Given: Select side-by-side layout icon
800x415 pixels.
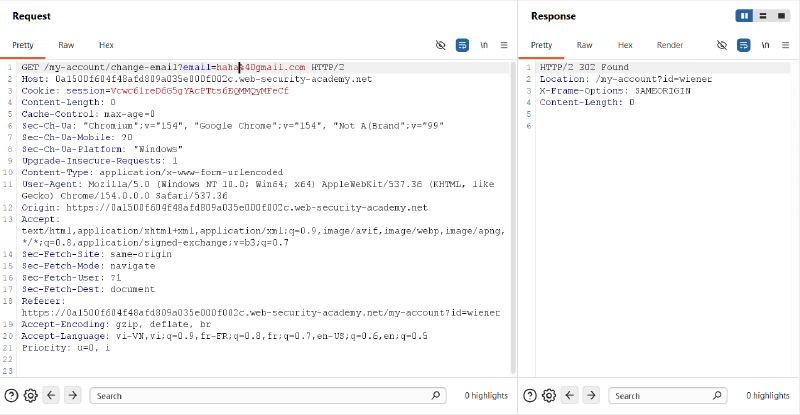Looking at the screenshot, I should (744, 16).
